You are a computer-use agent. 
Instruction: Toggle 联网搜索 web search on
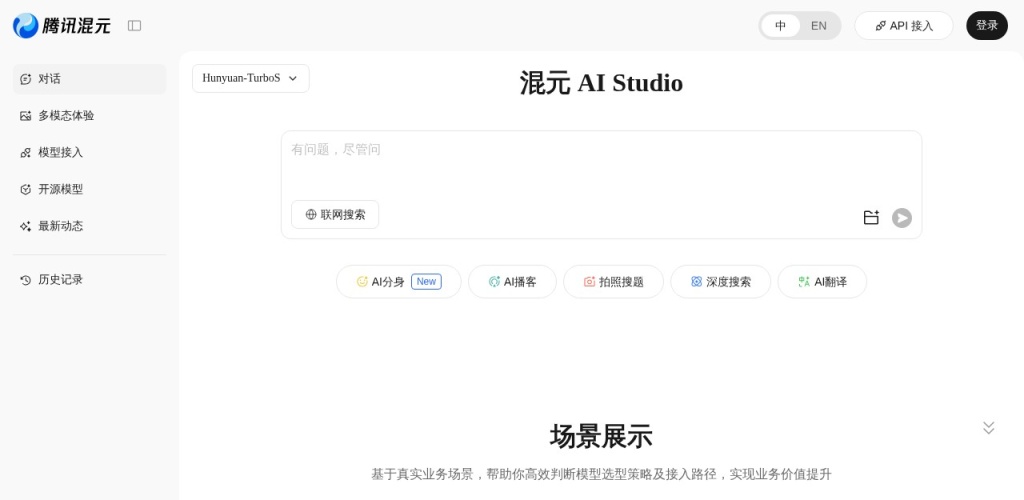335,214
